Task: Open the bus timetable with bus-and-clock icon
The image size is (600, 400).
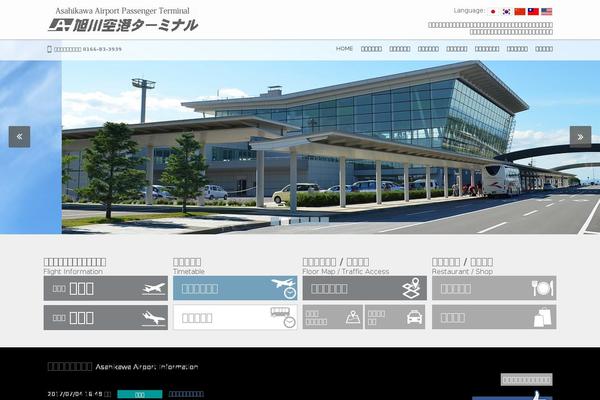Action: click(235, 317)
